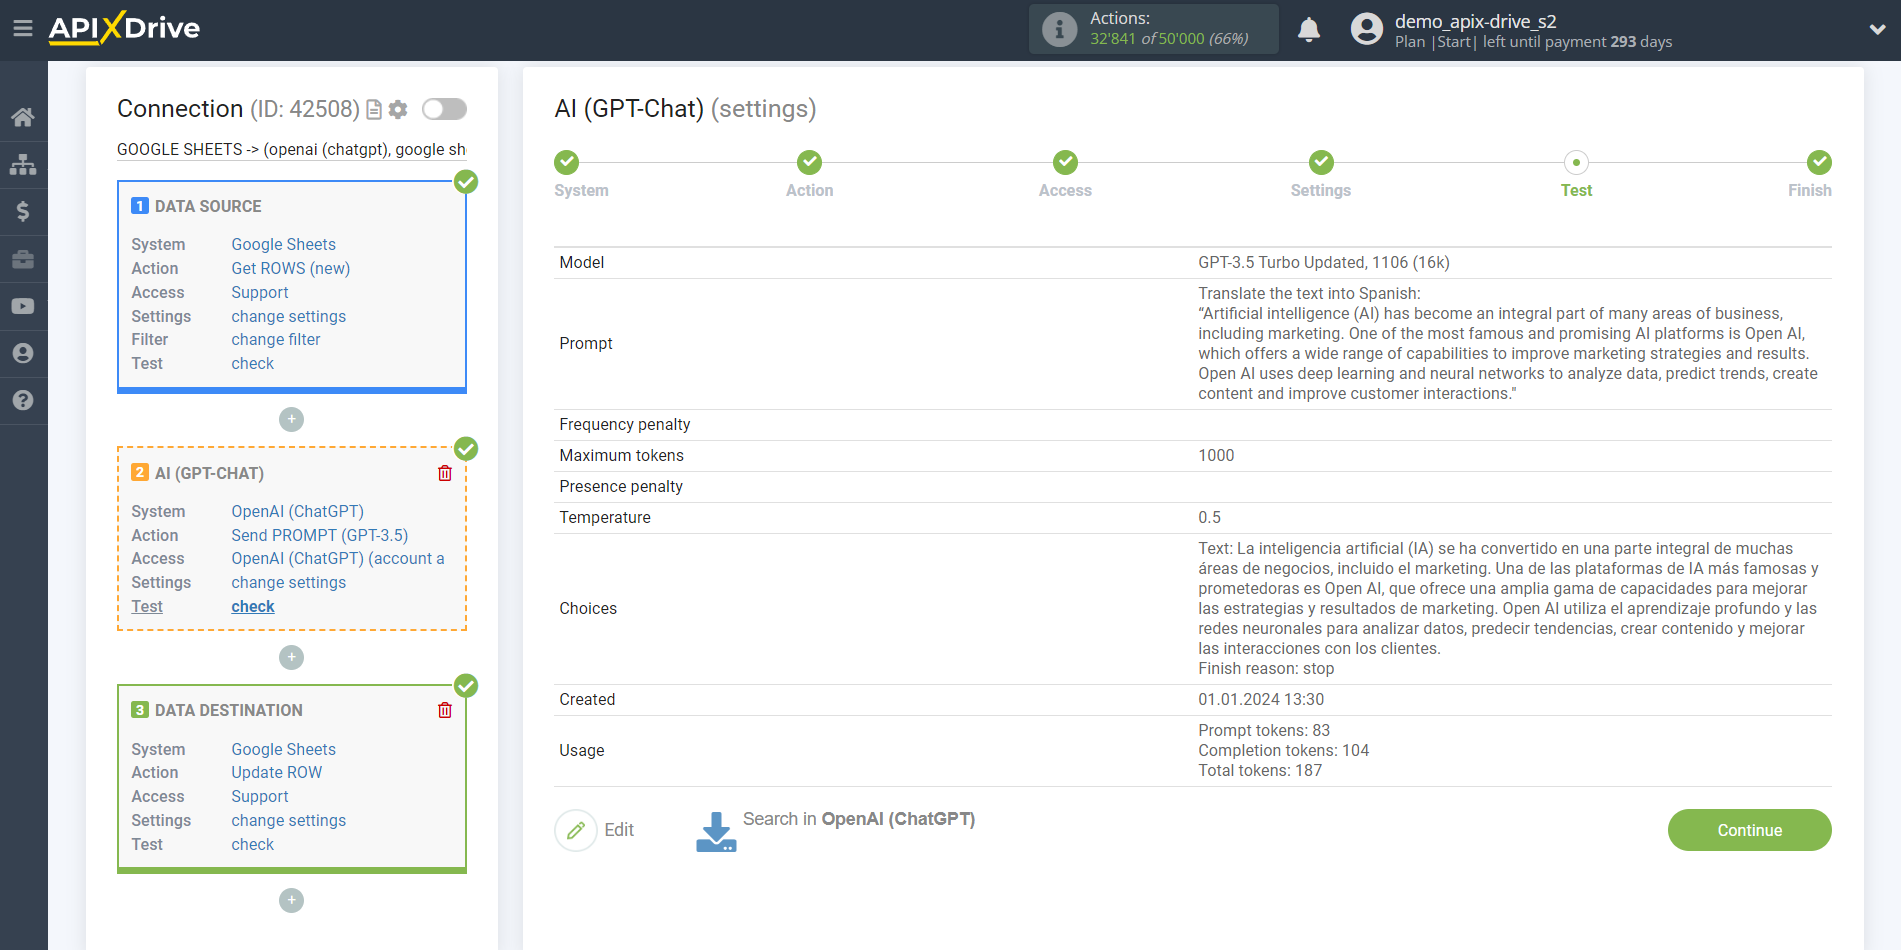
Task: Click the Frequency penalty row label
Action: coord(624,425)
